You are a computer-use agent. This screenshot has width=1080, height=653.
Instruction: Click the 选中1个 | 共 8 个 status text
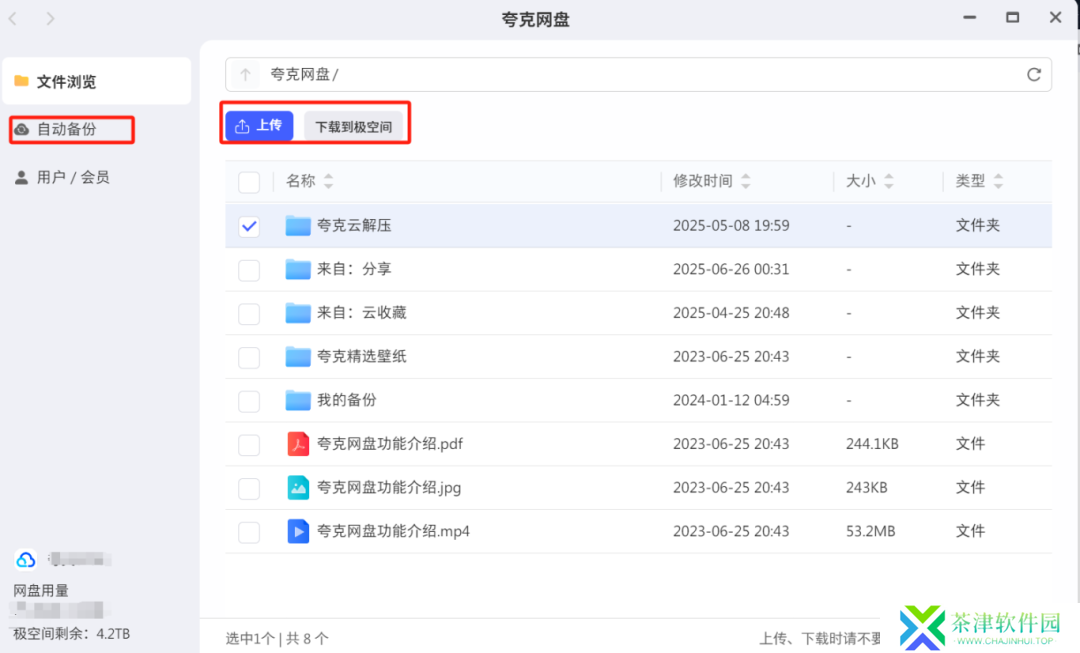(277, 639)
